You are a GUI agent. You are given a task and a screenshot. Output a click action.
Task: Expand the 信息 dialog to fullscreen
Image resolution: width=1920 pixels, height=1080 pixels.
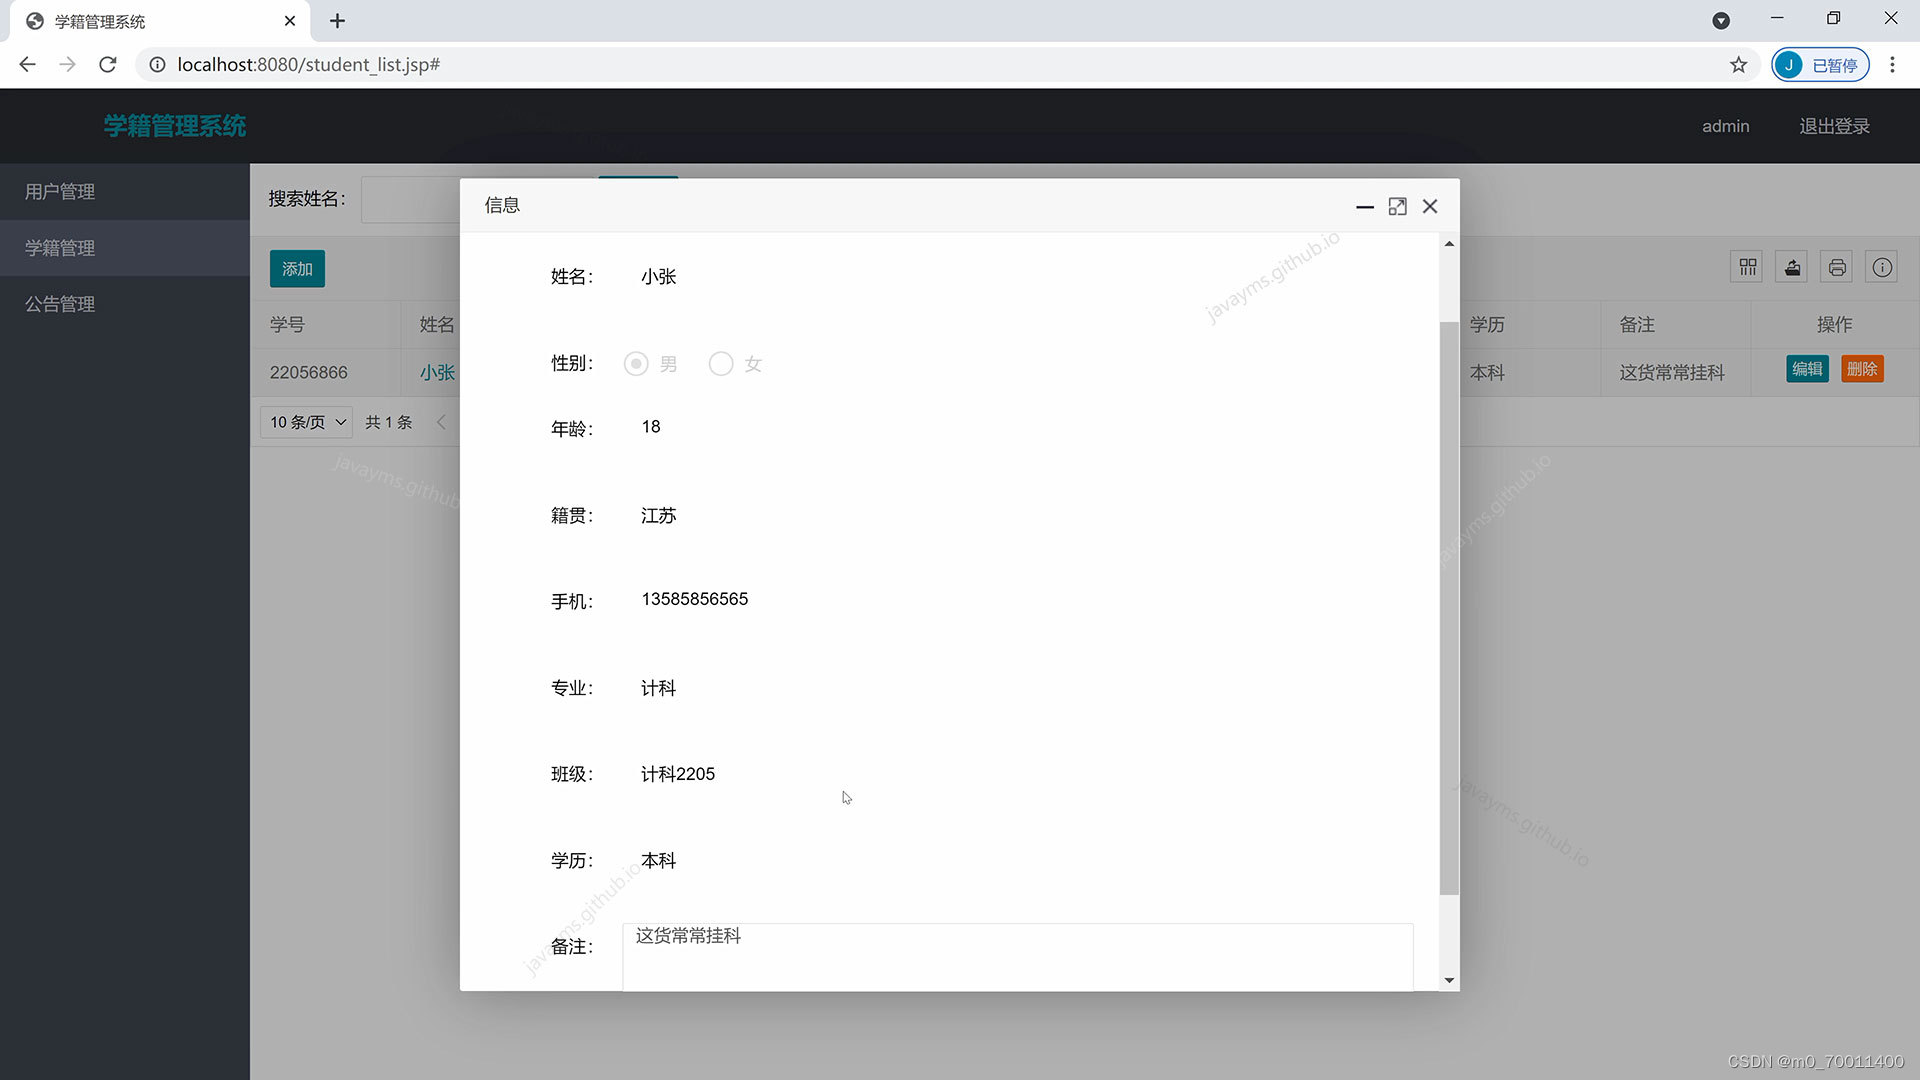(x=1398, y=206)
